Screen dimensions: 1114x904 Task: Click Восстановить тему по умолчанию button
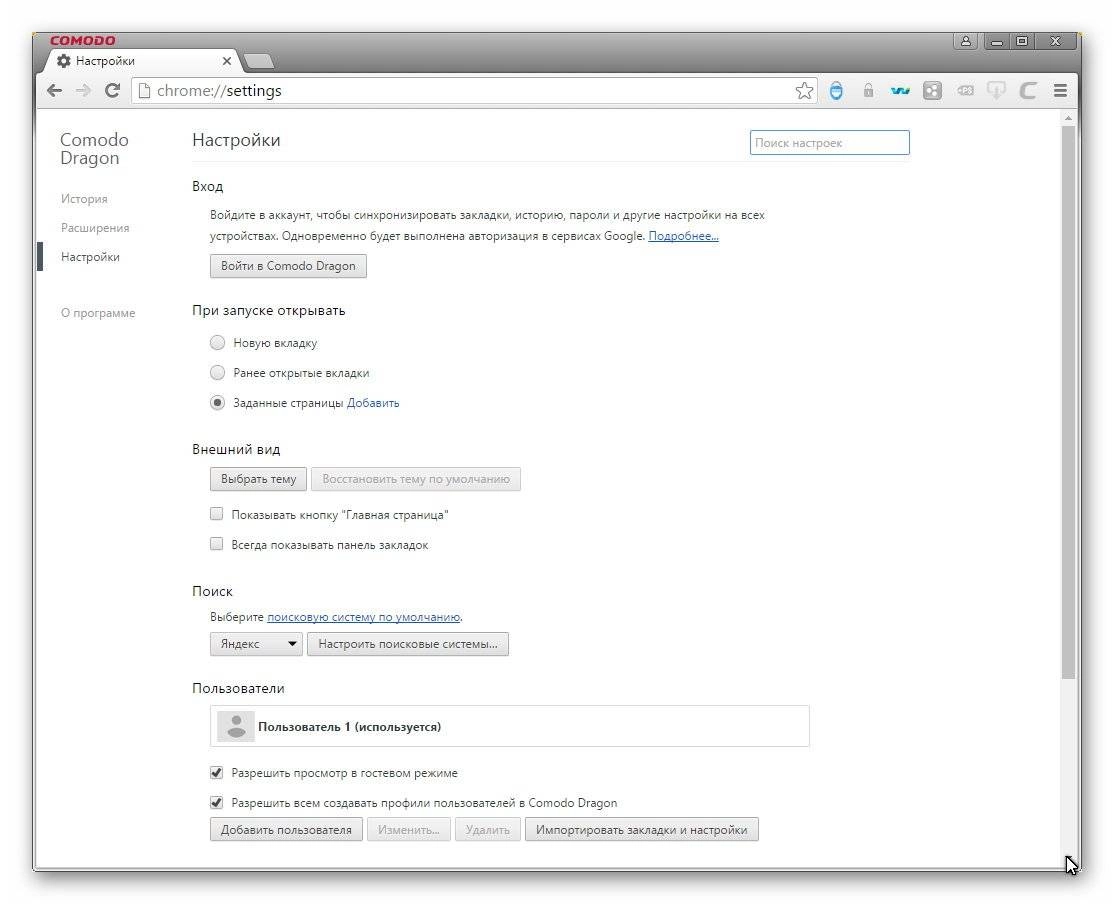pyautogui.click(x=416, y=479)
